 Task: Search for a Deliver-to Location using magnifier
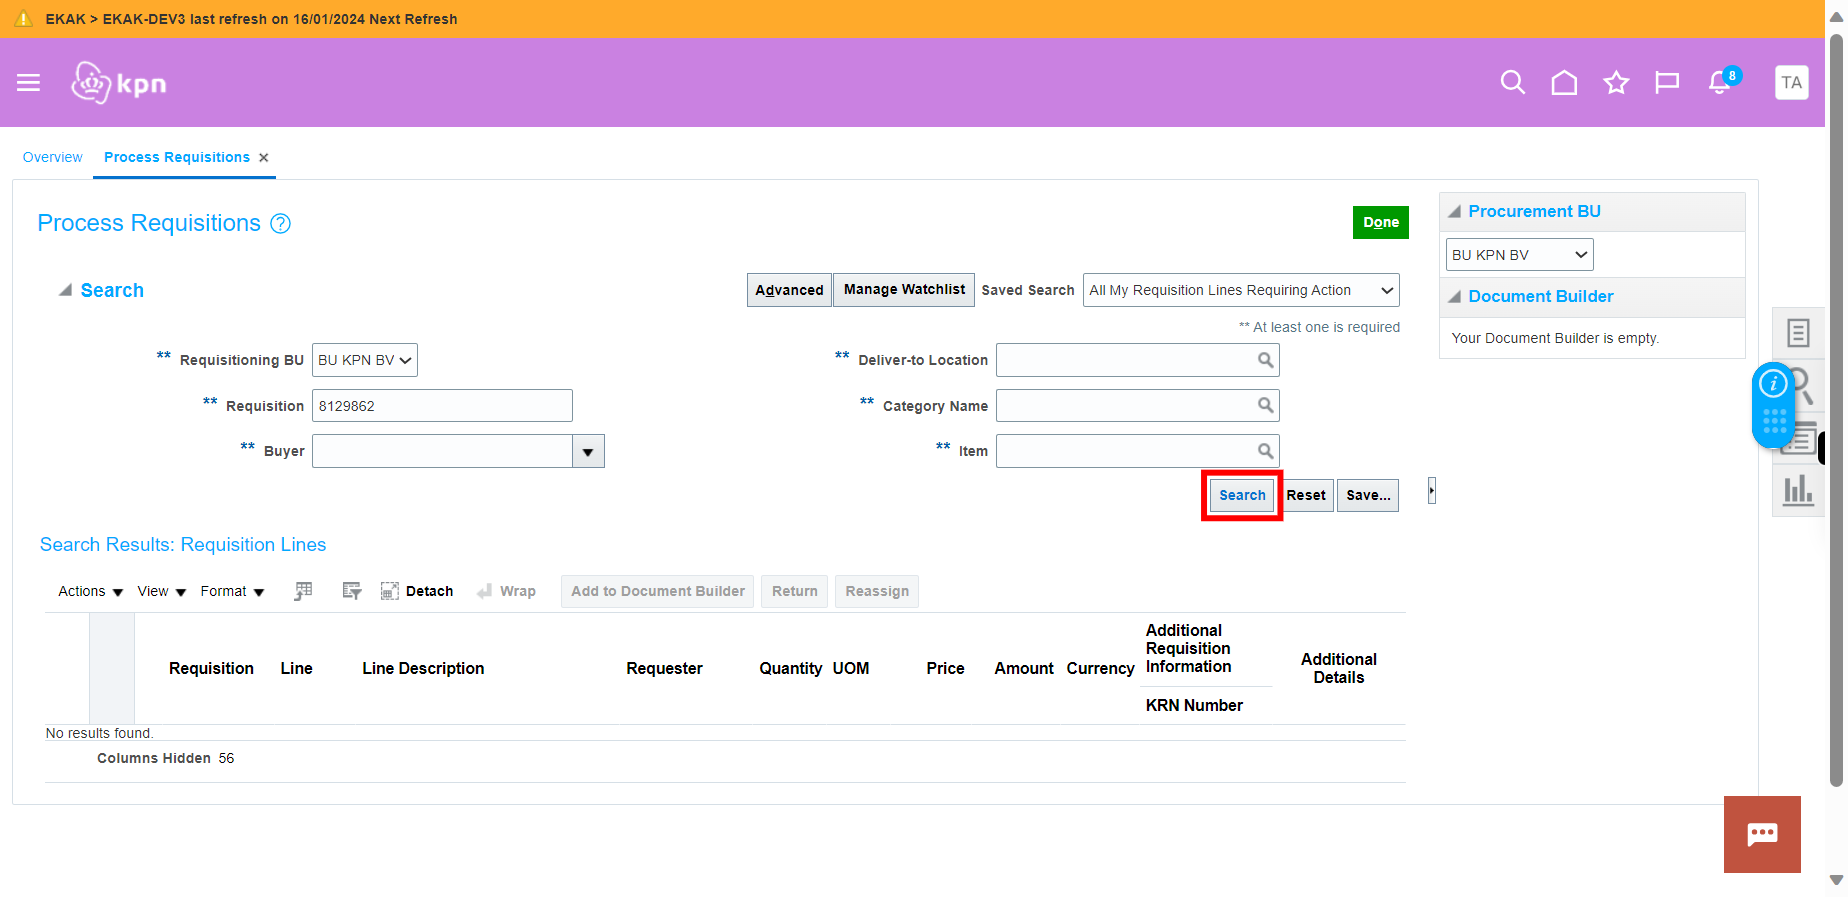(1265, 360)
